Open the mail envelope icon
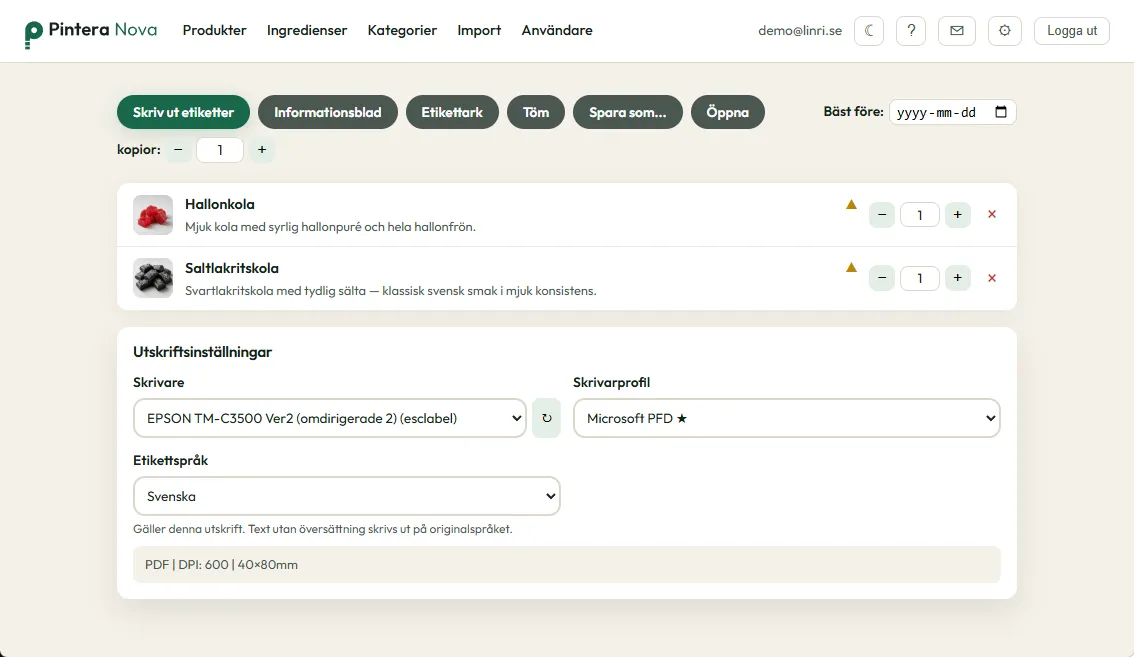This screenshot has width=1134, height=657. [957, 31]
